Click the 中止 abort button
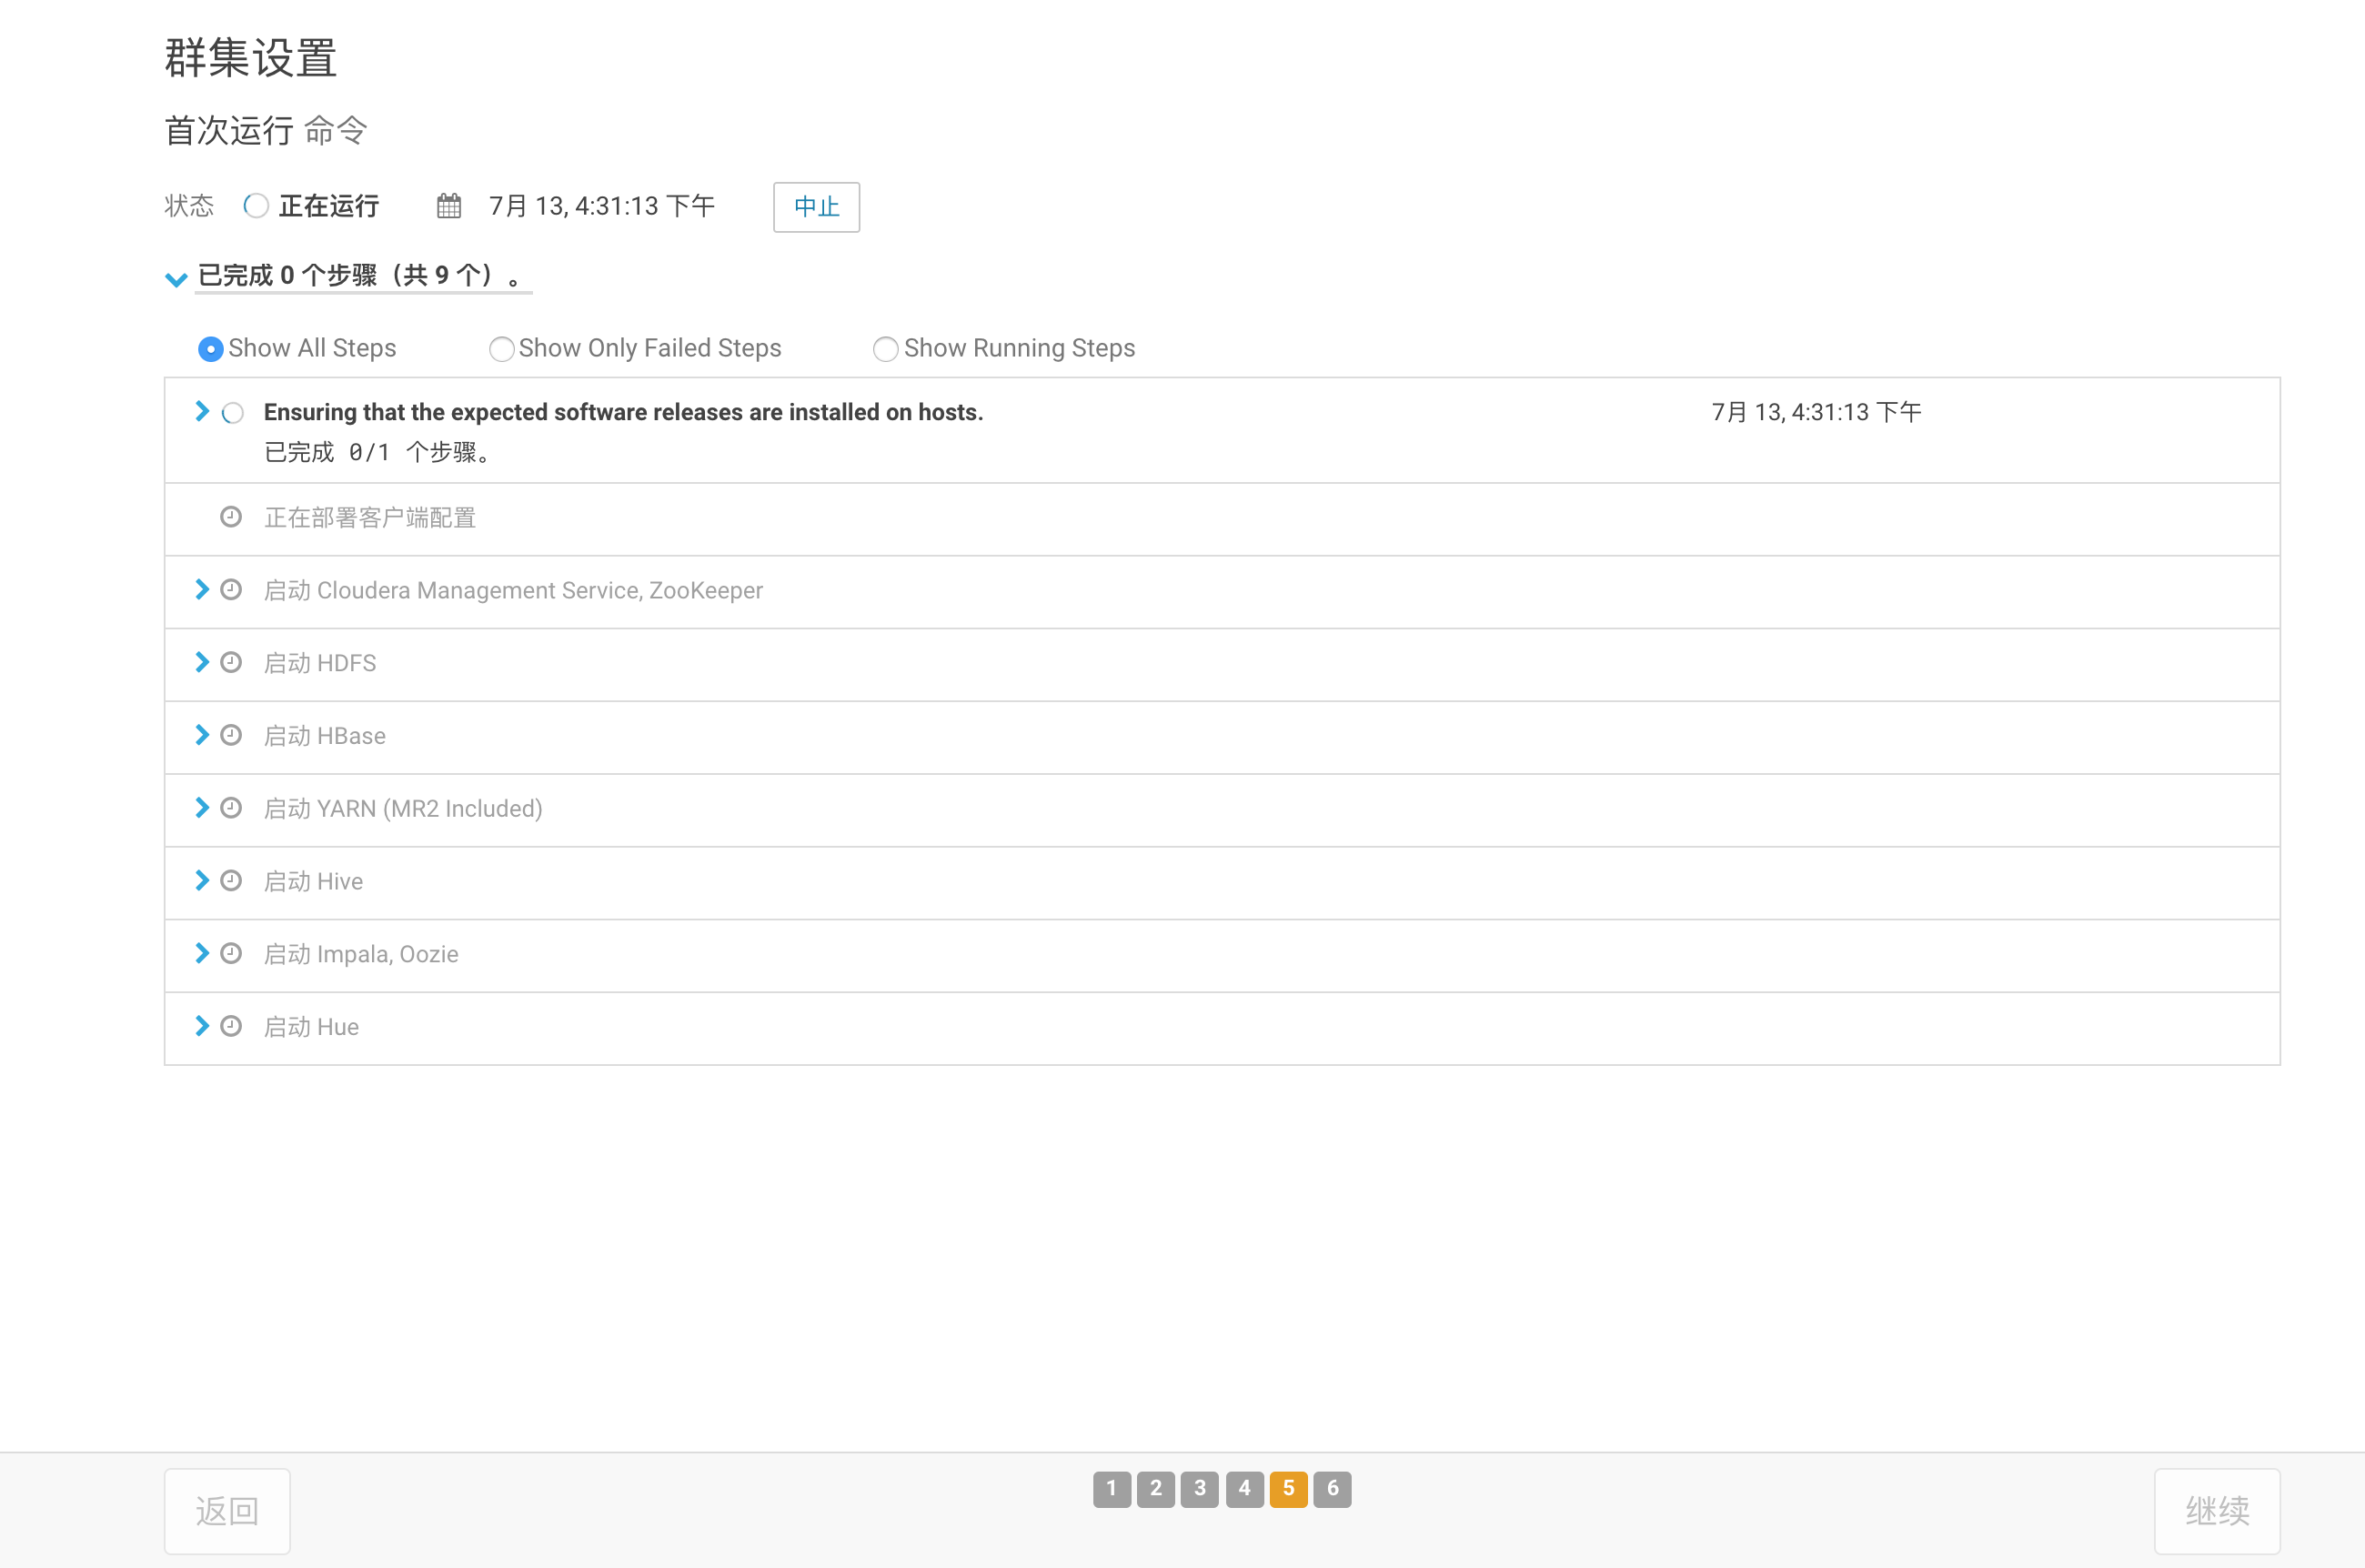 pos(816,207)
